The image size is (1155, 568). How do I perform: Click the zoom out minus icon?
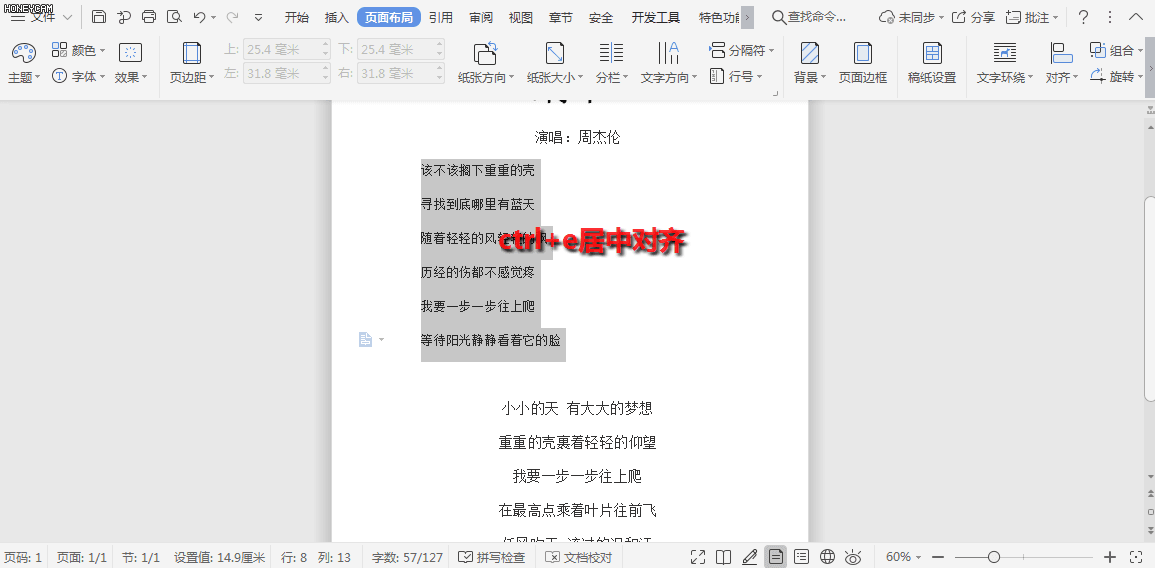tap(938, 557)
